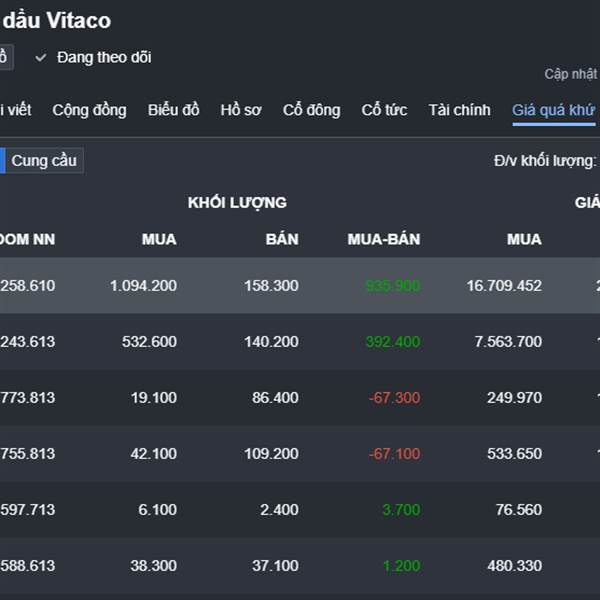600x600 pixels.
Task: Select the Cổ tức tab
Action: coord(384,110)
